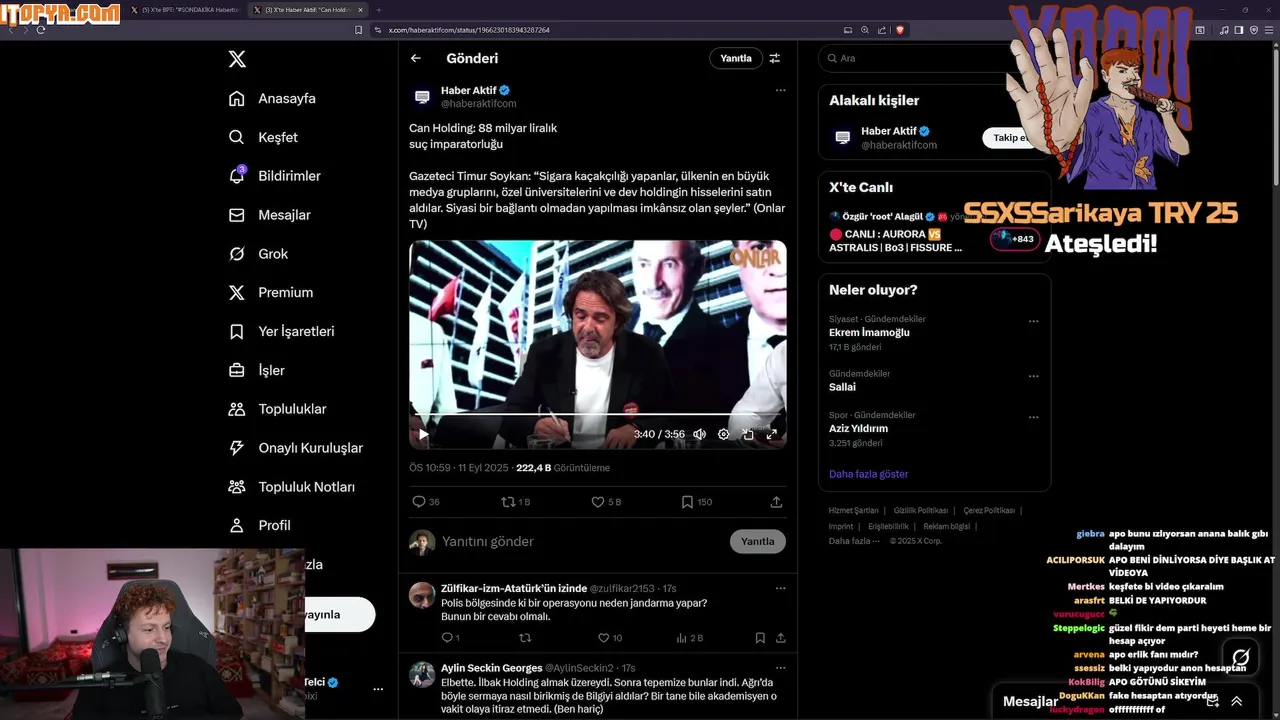Open Topluluk Notları page
Image resolution: width=1280 pixels, height=720 pixels.
click(291, 487)
